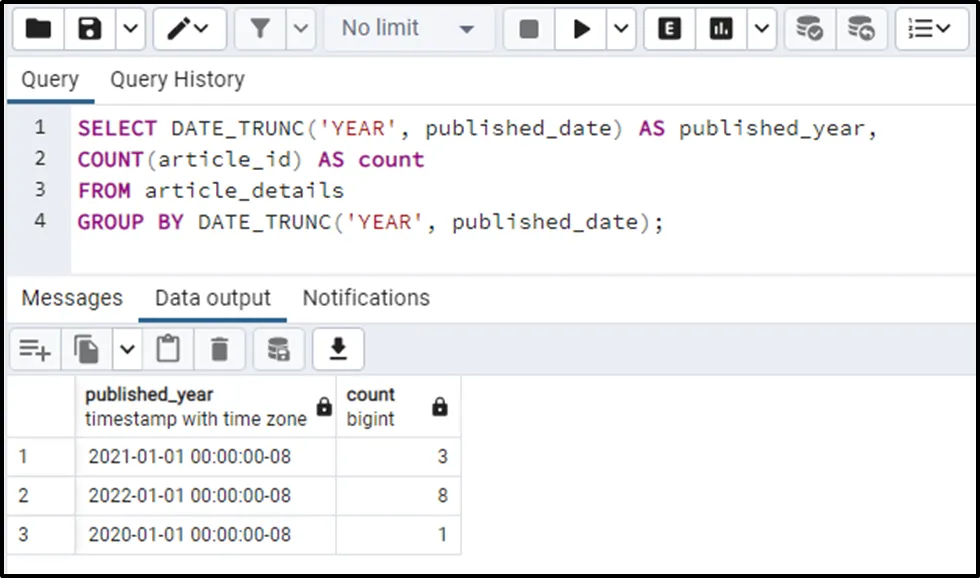
Task: Stop the running query with the square icon
Action: 529,29
